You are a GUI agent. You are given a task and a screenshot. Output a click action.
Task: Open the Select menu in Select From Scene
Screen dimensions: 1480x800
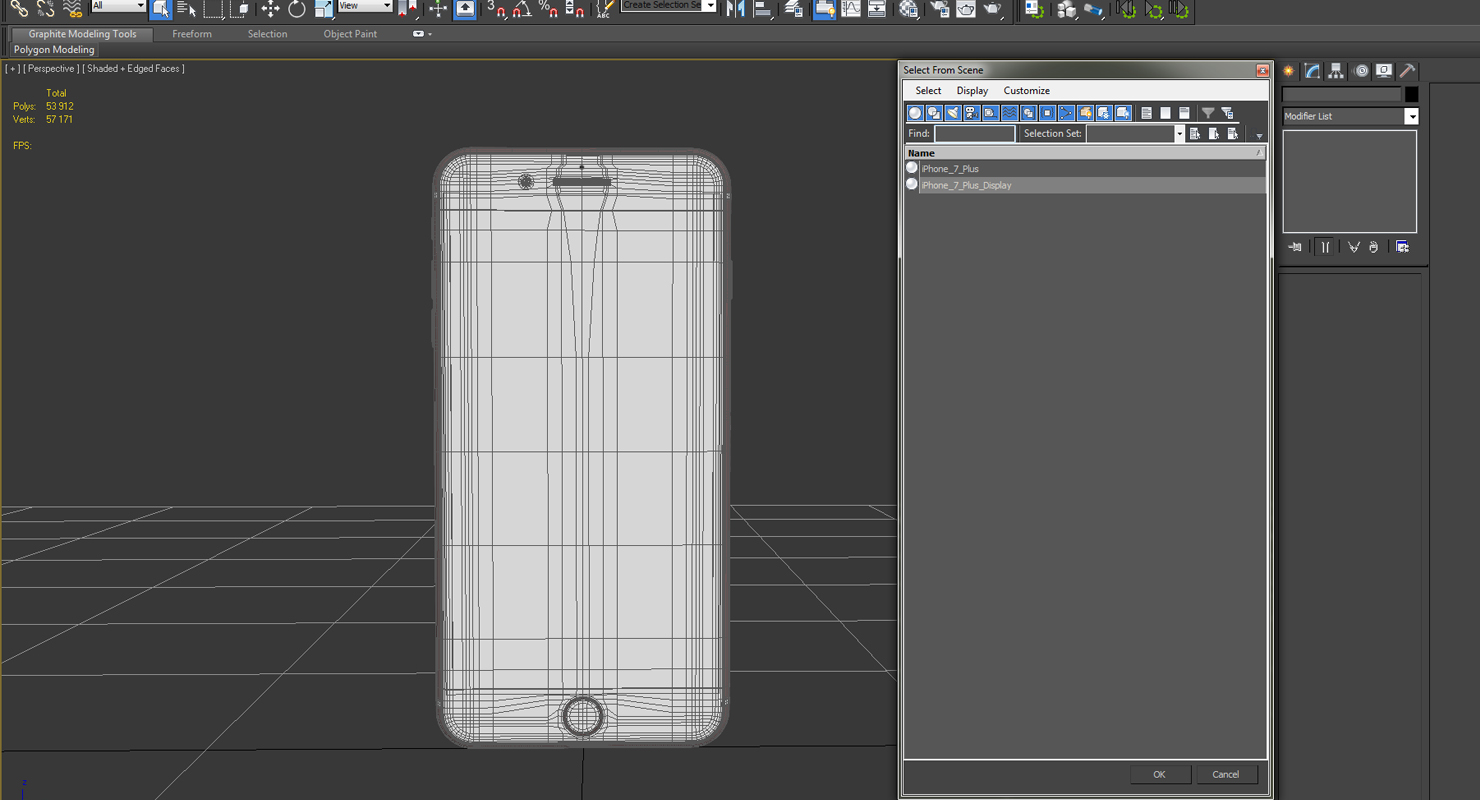point(928,91)
